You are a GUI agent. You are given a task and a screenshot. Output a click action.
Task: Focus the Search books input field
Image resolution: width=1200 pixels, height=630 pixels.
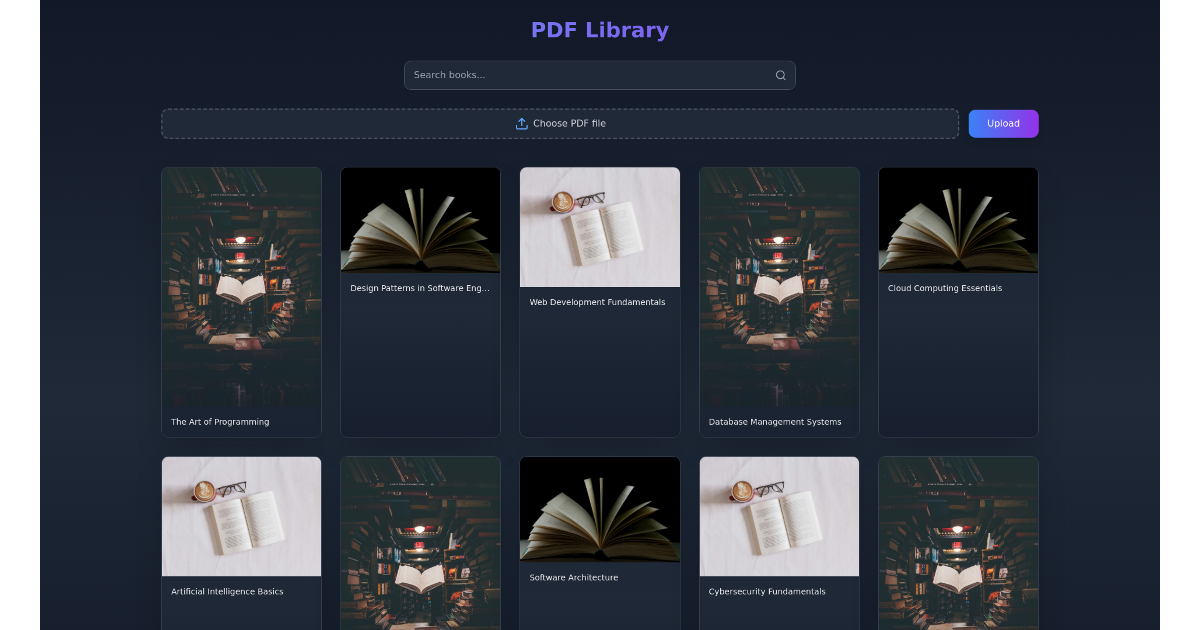click(590, 75)
